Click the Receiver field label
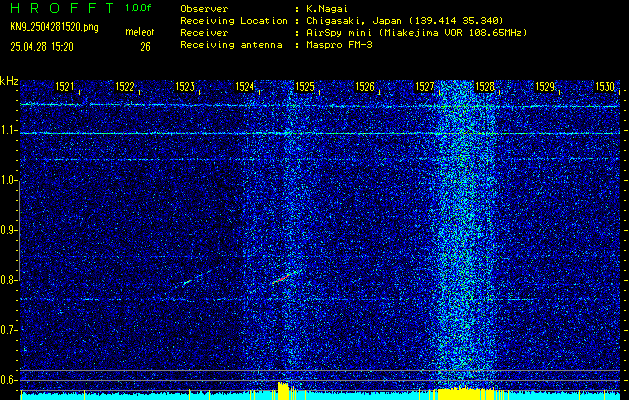This screenshot has height=400, width=629. [x=204, y=32]
